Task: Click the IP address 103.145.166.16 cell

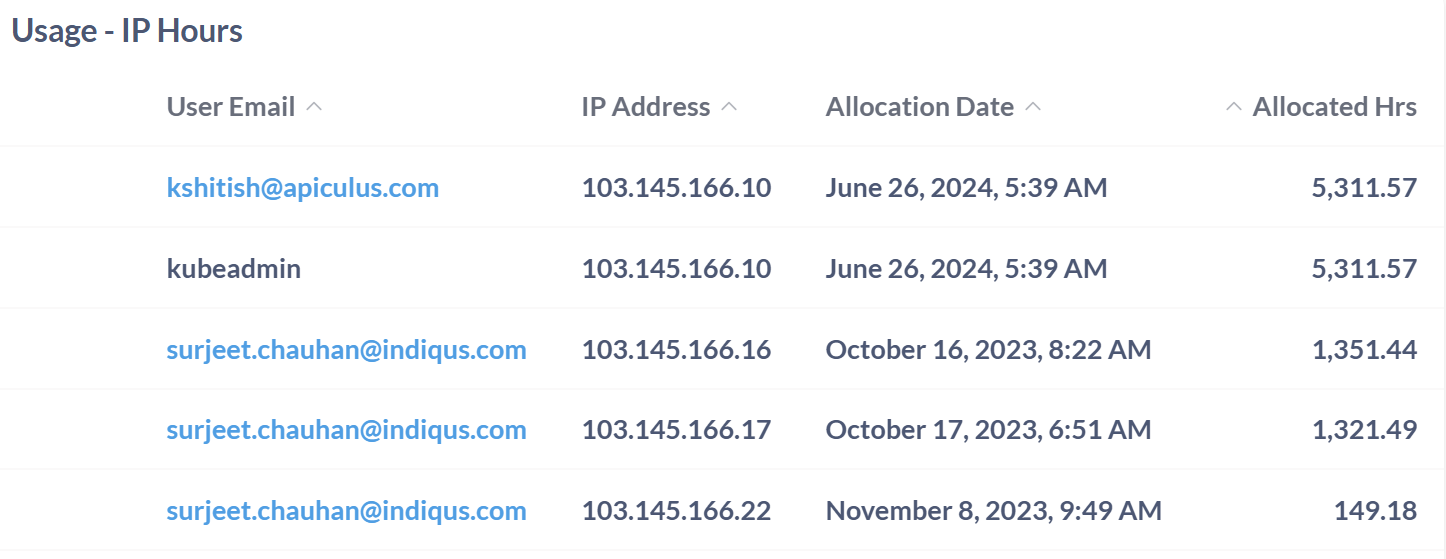Action: 676,349
